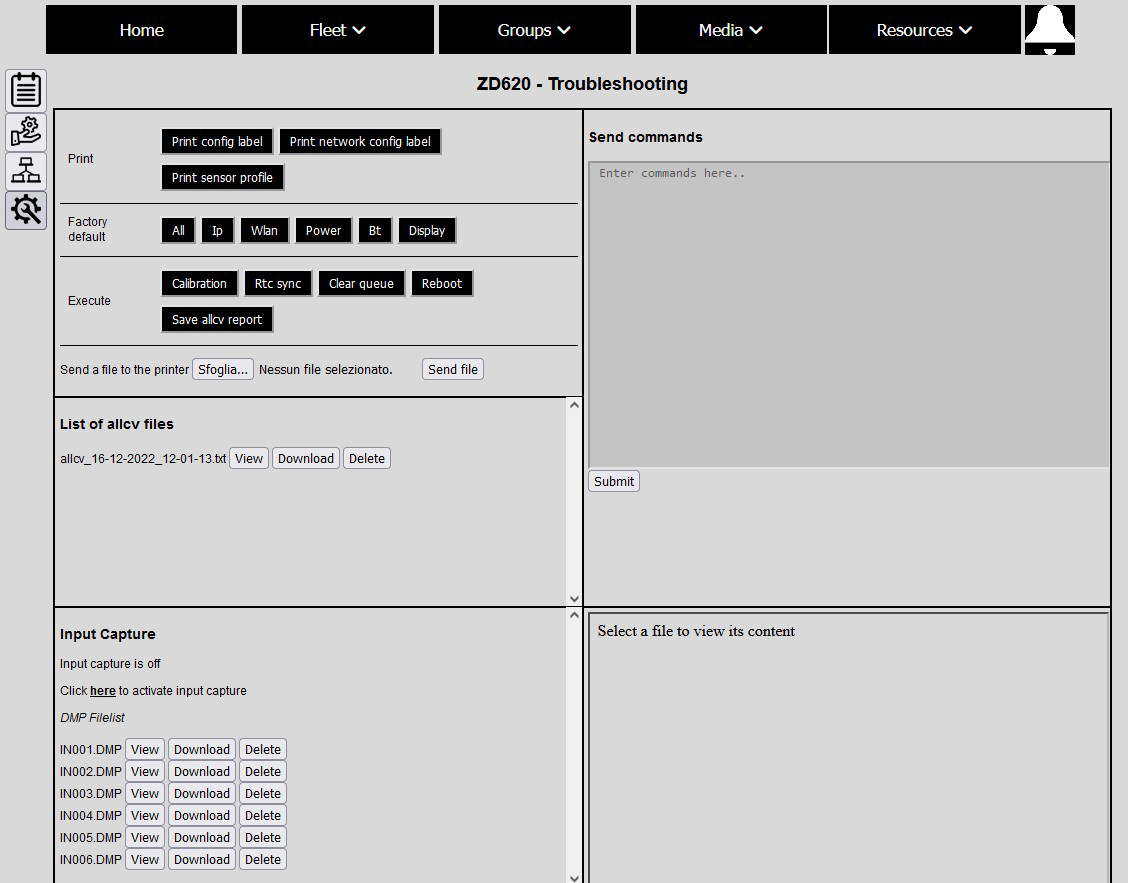Factory default the Display settings
The image size is (1128, 883).
(427, 231)
